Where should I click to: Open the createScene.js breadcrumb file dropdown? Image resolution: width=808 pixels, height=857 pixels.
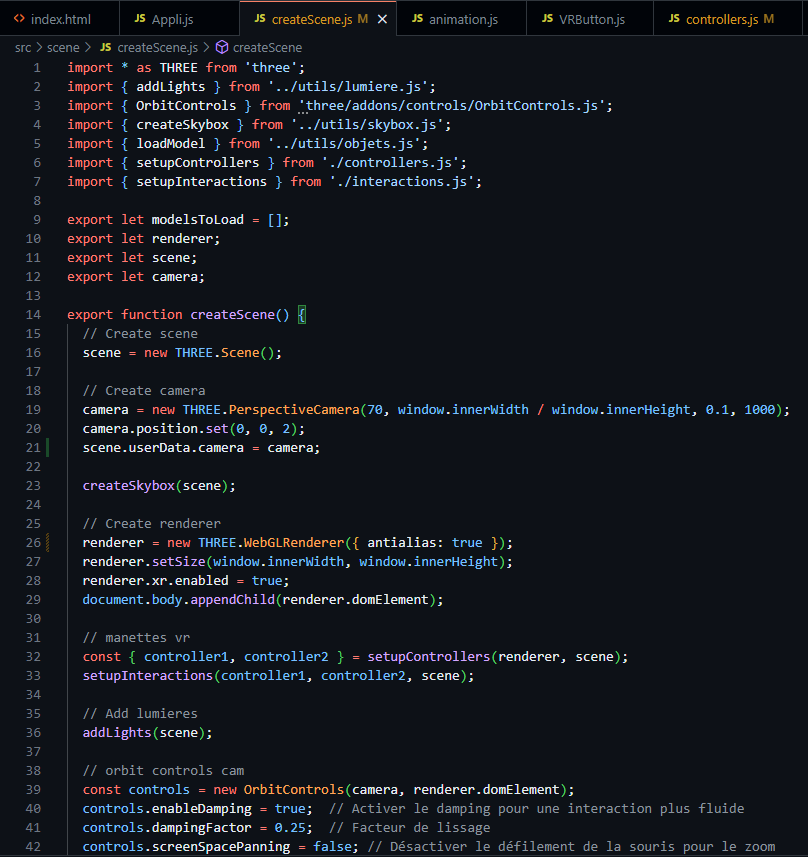coord(157,47)
